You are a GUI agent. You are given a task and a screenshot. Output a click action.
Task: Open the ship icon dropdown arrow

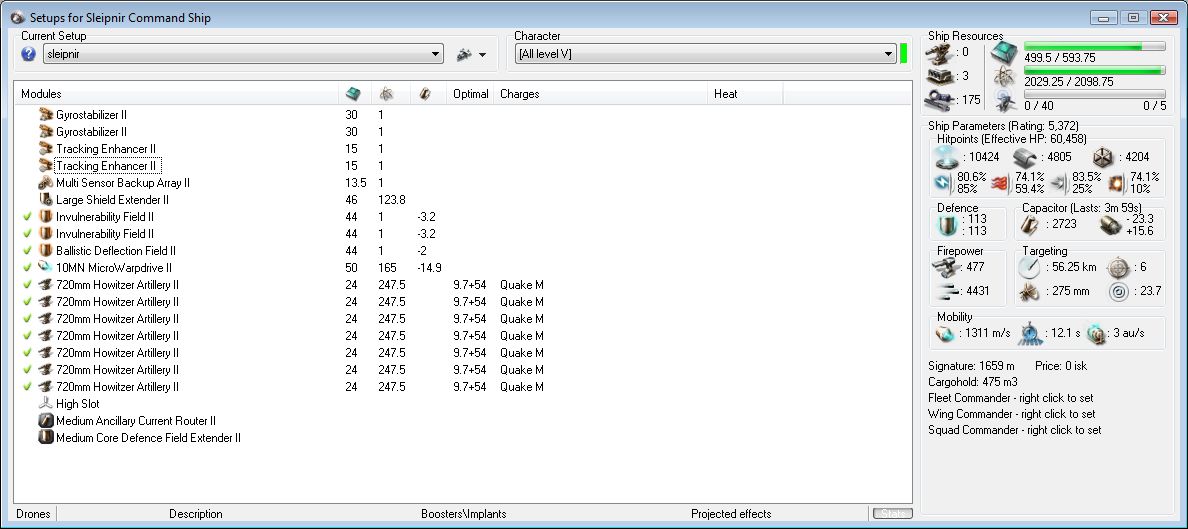[x=483, y=55]
